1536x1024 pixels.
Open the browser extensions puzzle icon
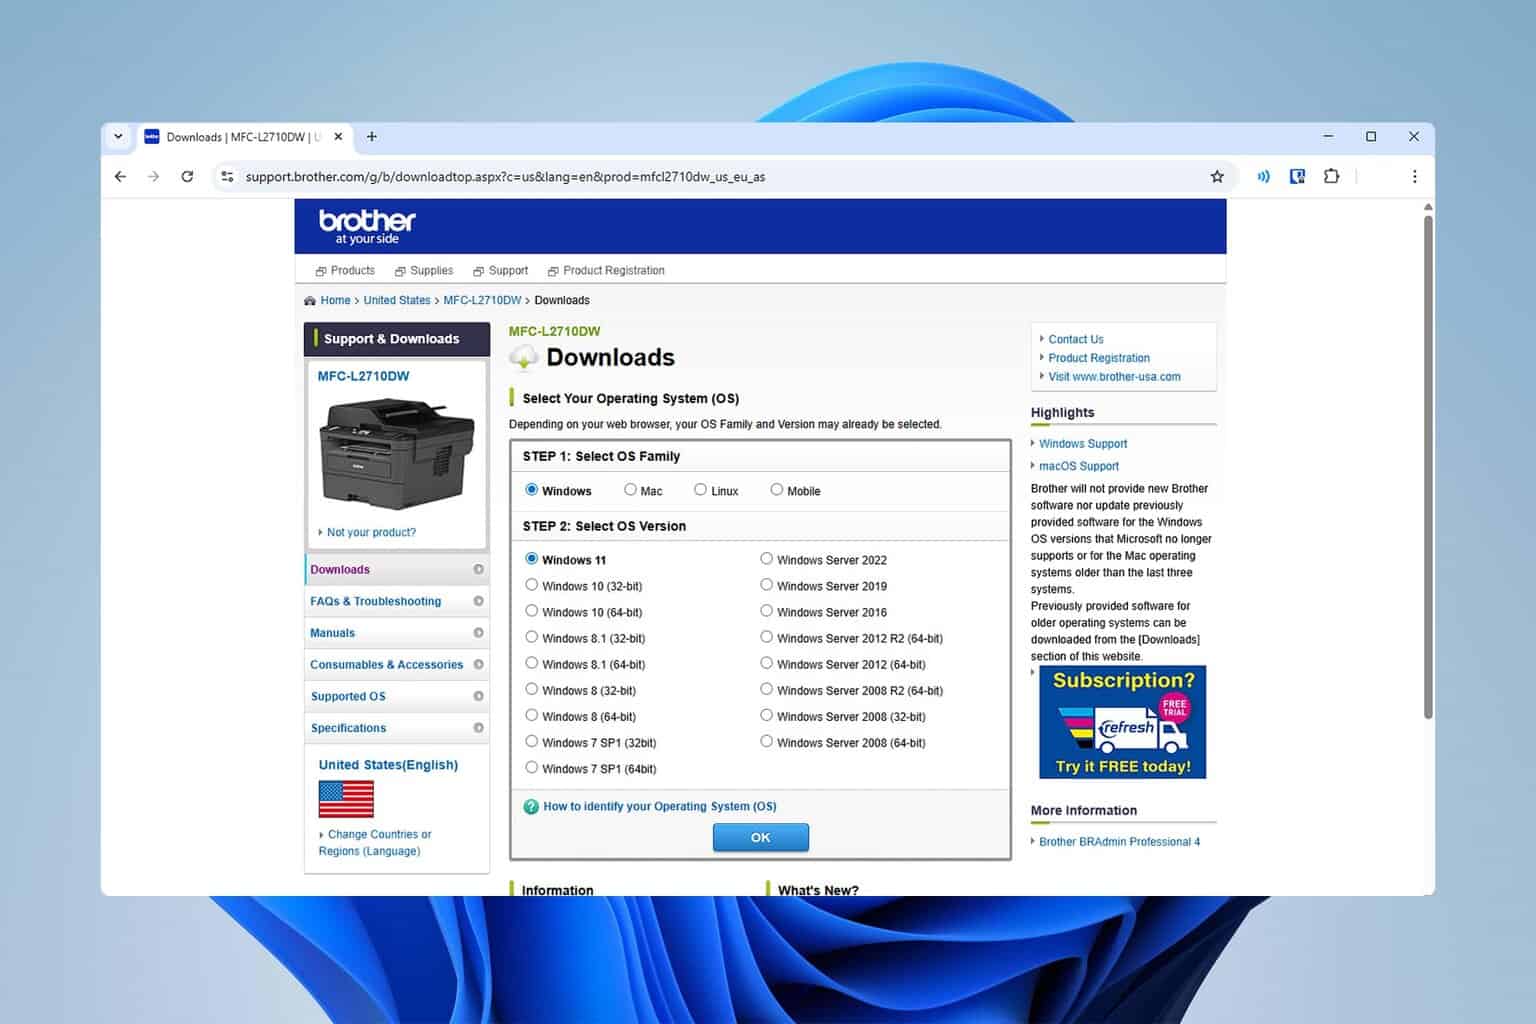point(1331,177)
